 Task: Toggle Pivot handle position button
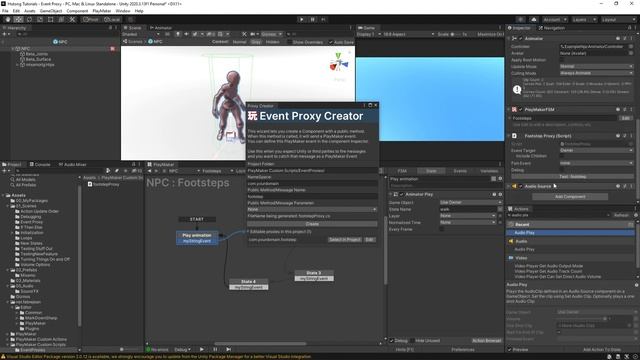[x=91, y=19]
